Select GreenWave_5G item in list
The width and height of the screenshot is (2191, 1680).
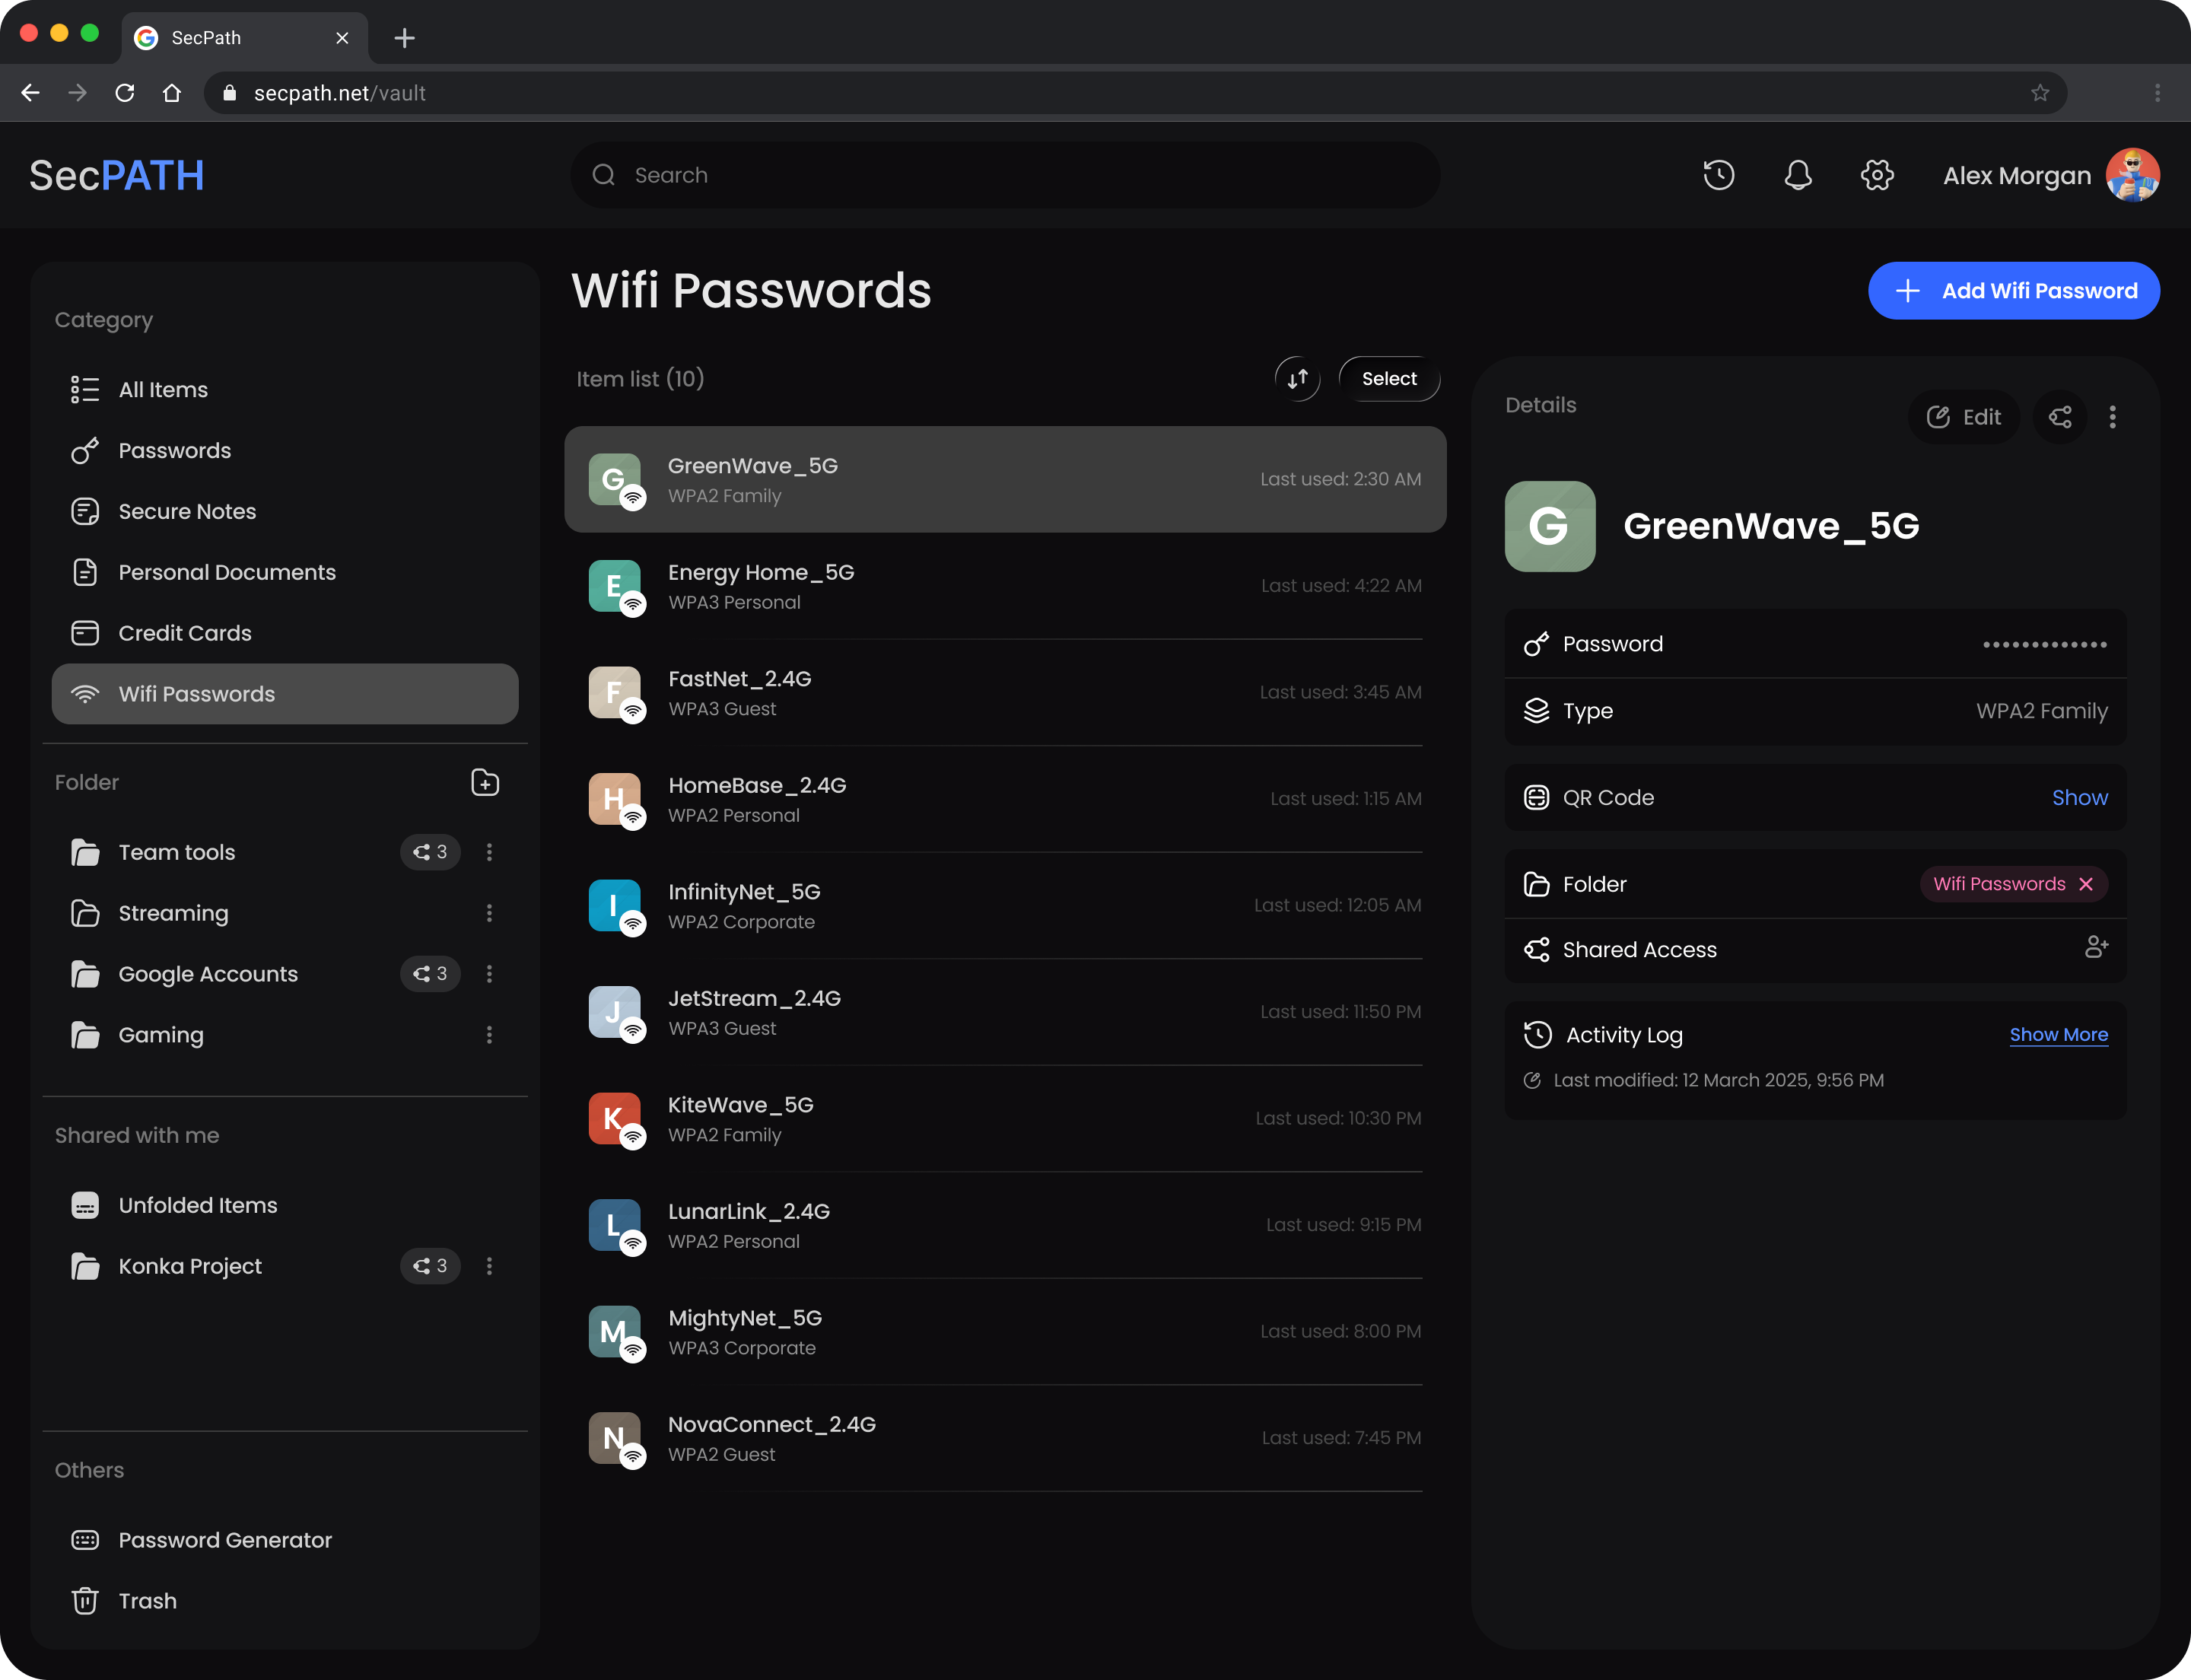pos(1005,480)
